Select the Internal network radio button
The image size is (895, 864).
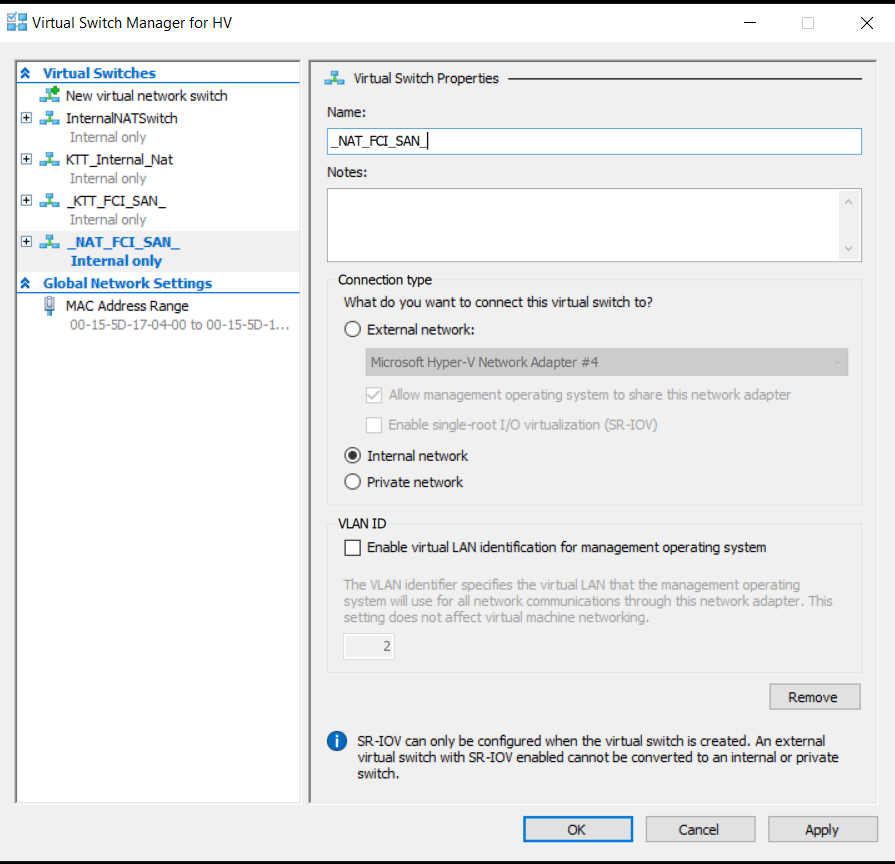pos(353,455)
